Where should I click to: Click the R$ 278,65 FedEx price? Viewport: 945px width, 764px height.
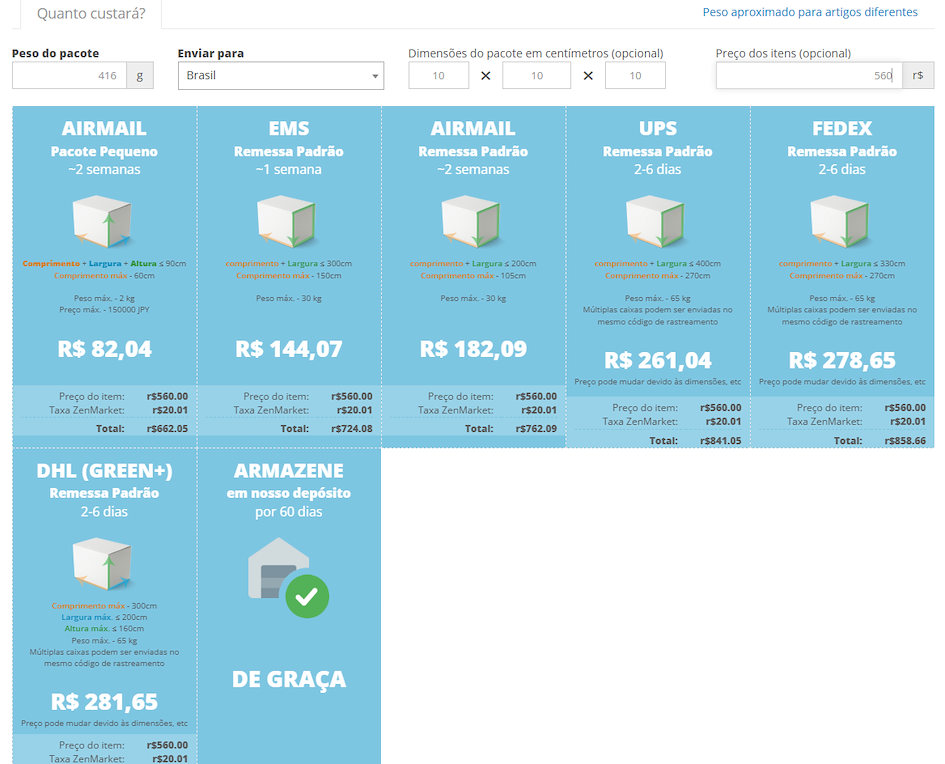coord(842,360)
